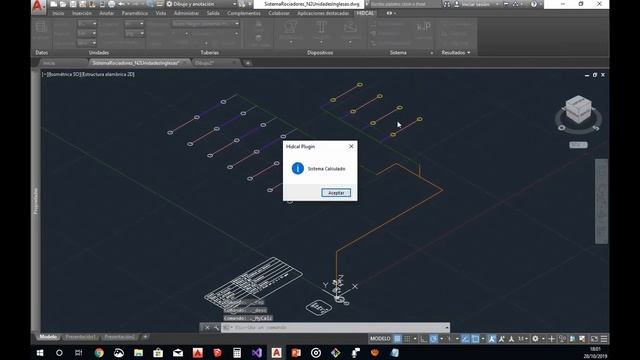Open the object snap options dropdown arrow

tap(483, 339)
